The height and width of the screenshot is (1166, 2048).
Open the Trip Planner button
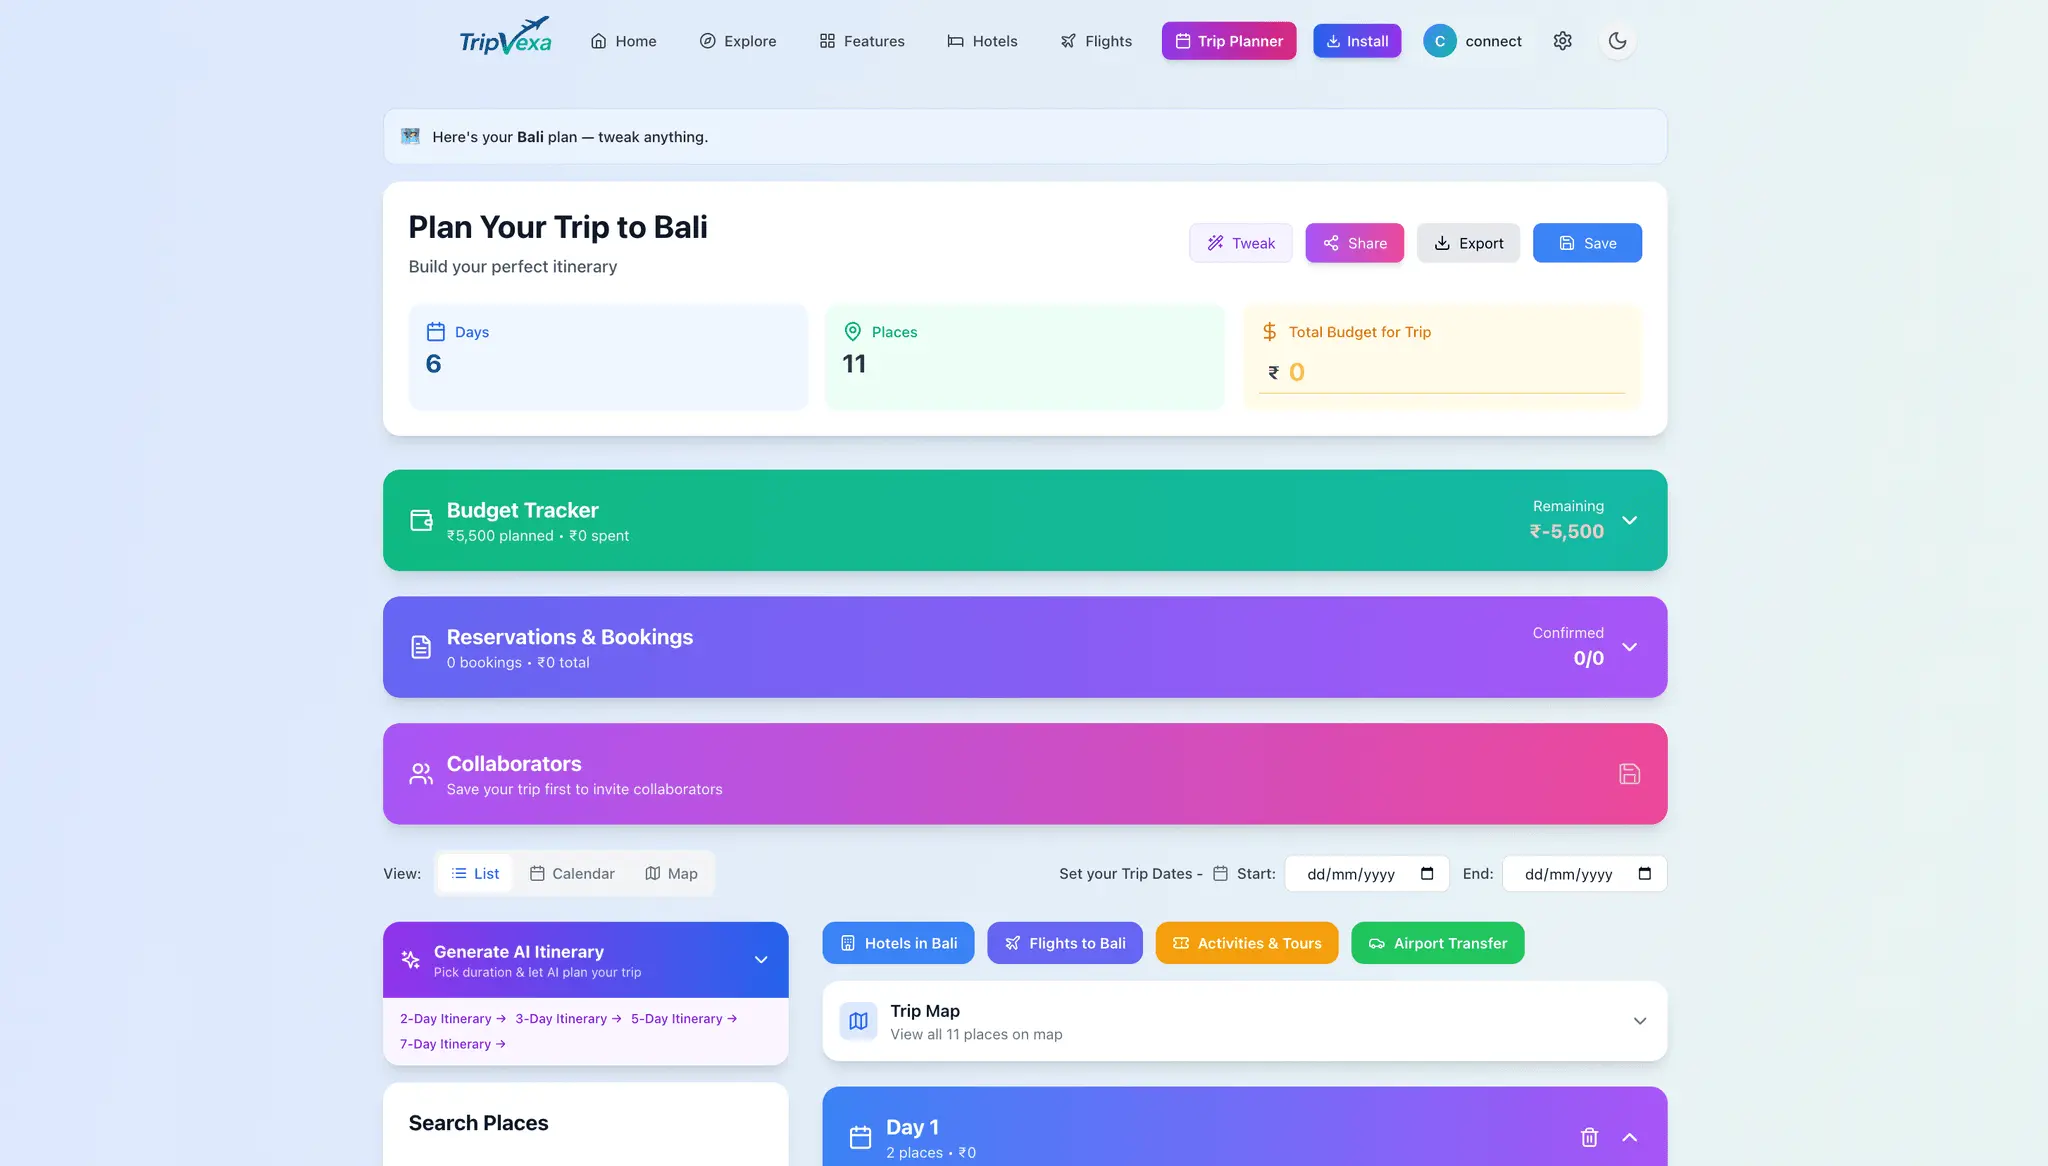[x=1229, y=41]
